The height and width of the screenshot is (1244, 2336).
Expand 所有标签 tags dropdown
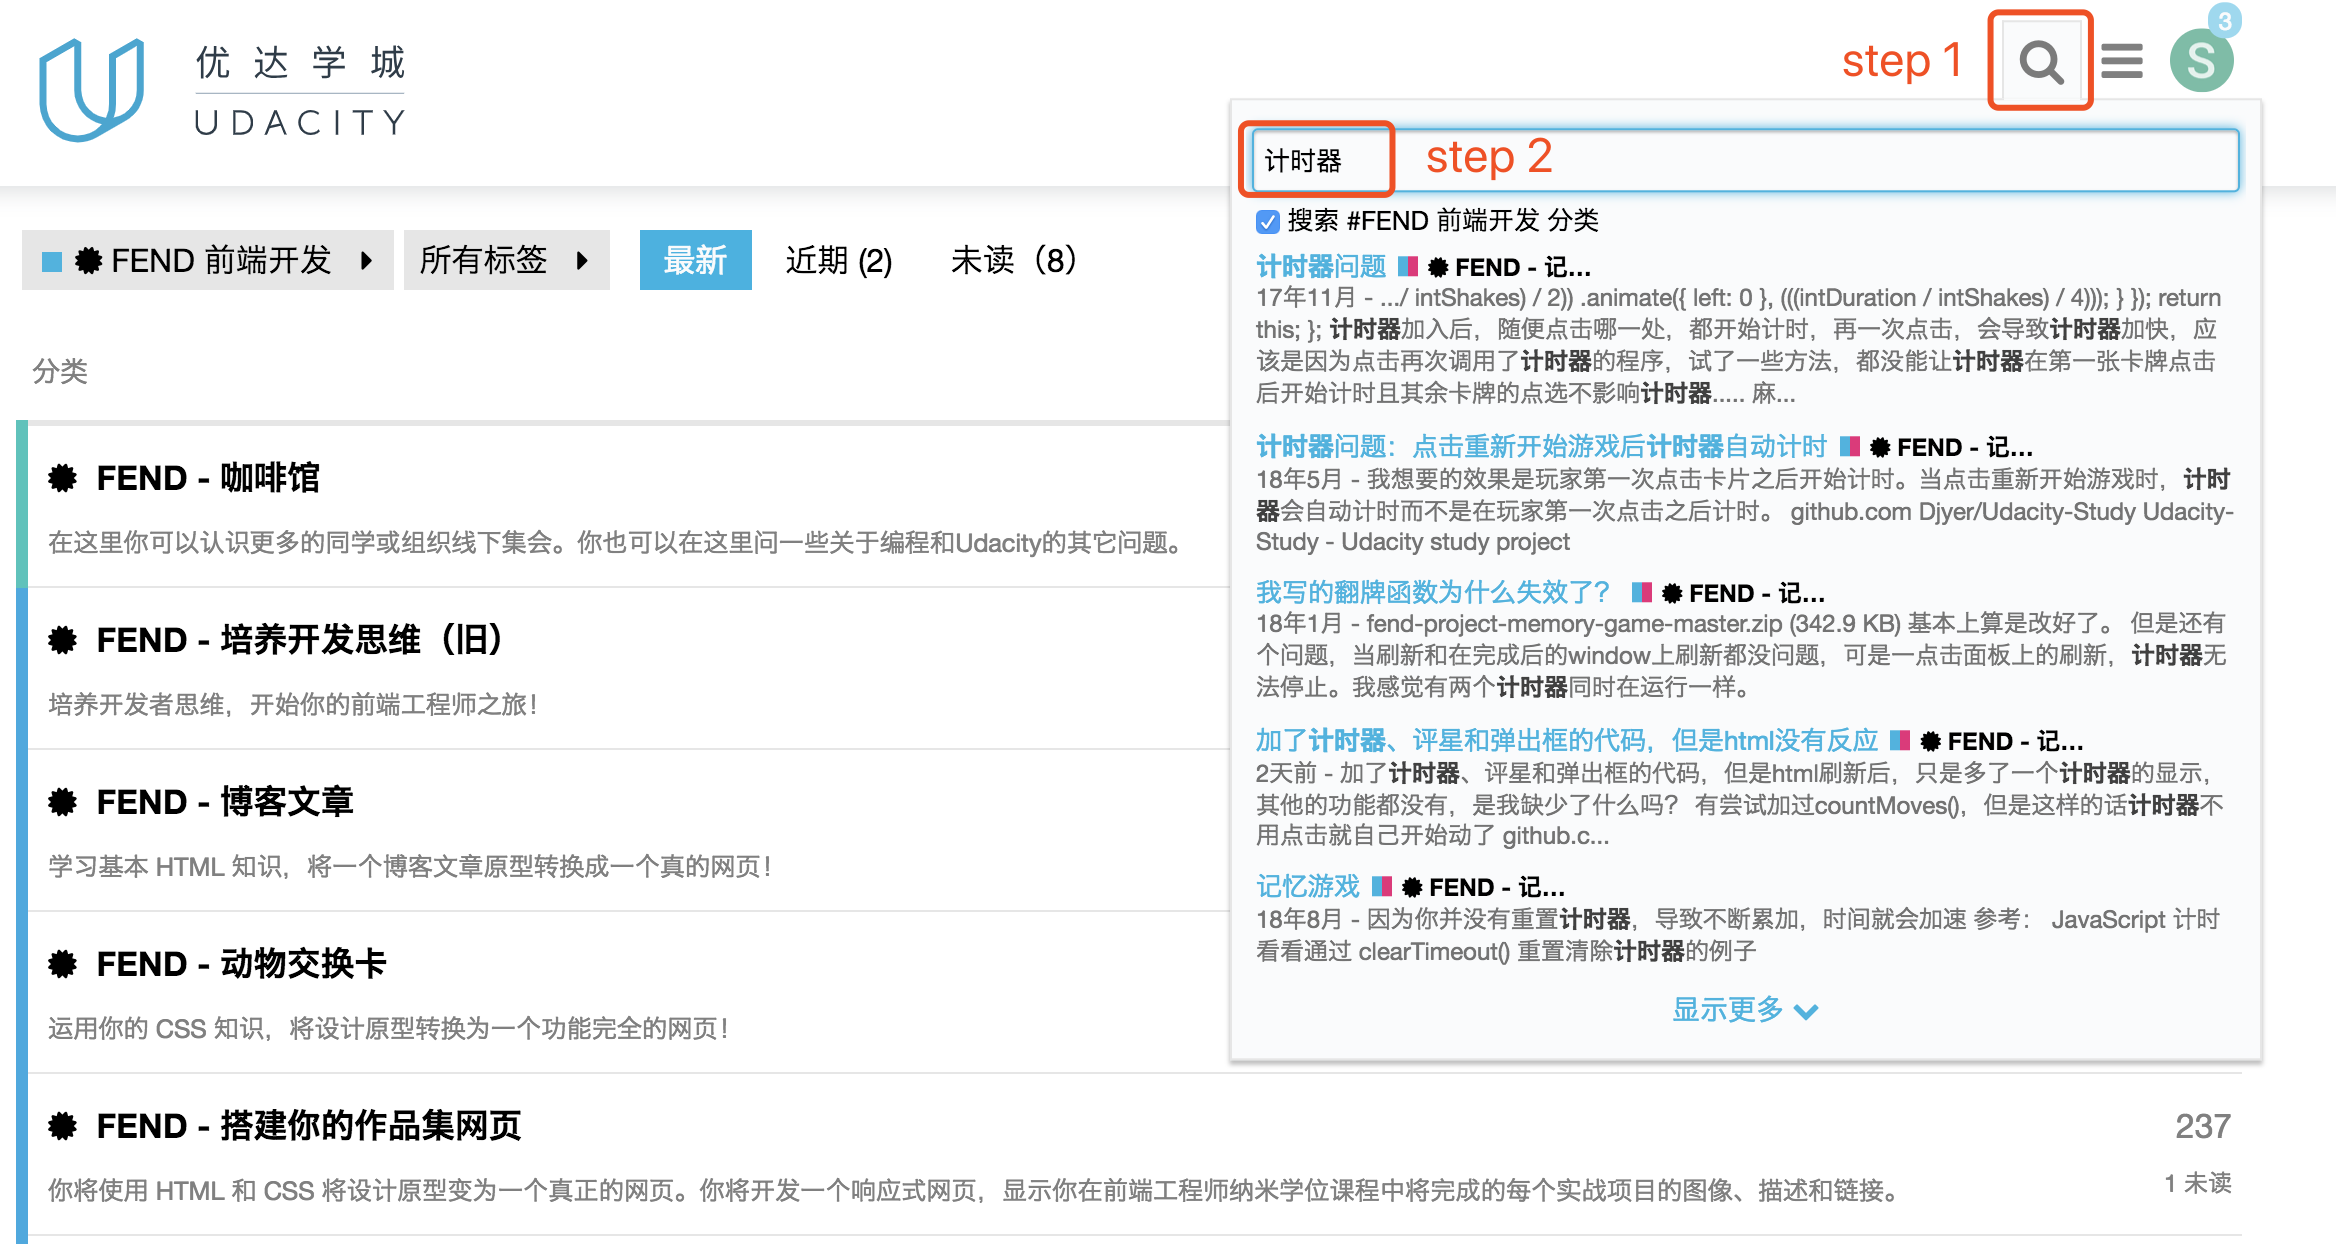(x=506, y=261)
